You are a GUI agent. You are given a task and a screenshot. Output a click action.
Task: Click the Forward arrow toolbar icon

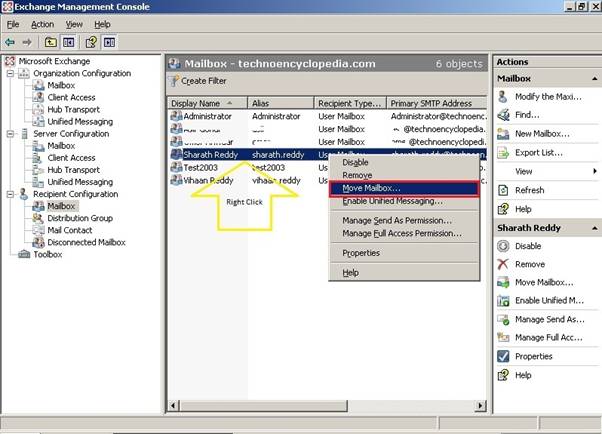click(27, 42)
